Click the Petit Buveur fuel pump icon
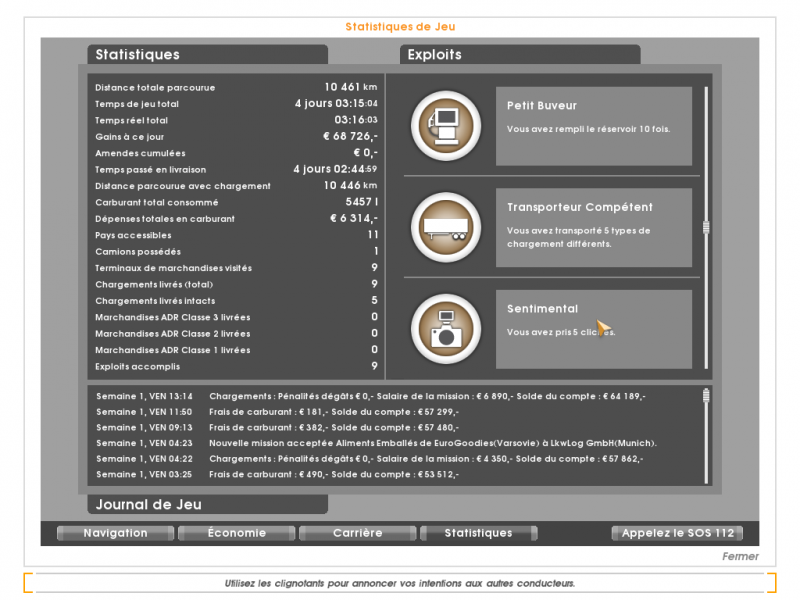This screenshot has width=800, height=600. tap(446, 126)
